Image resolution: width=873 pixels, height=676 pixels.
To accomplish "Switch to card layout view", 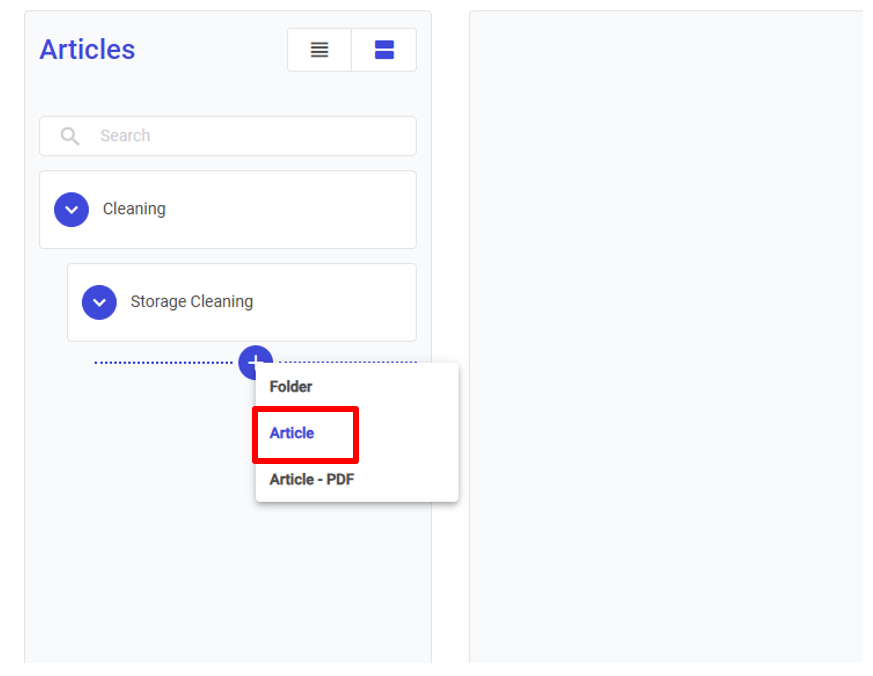I will click(384, 50).
